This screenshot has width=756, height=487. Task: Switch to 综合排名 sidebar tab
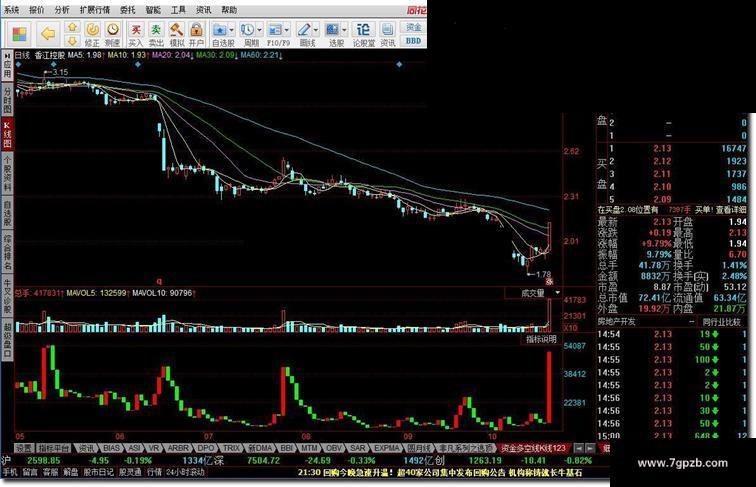[x=7, y=252]
